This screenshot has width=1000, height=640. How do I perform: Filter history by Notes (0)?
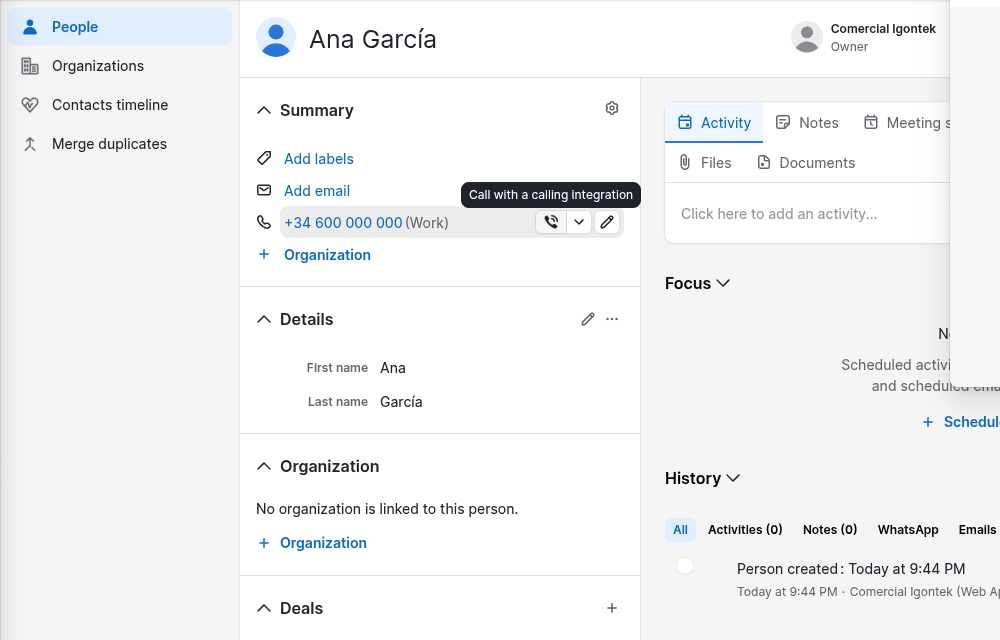(x=830, y=530)
